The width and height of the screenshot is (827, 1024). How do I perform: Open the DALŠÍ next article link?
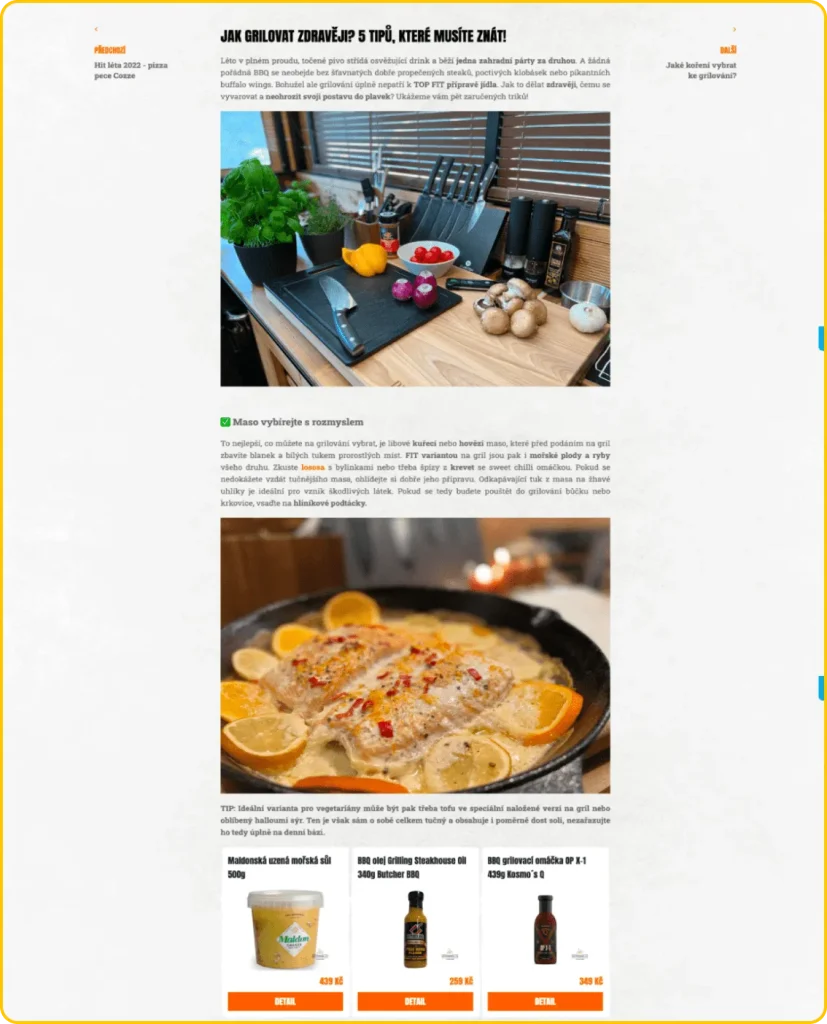coord(728,50)
